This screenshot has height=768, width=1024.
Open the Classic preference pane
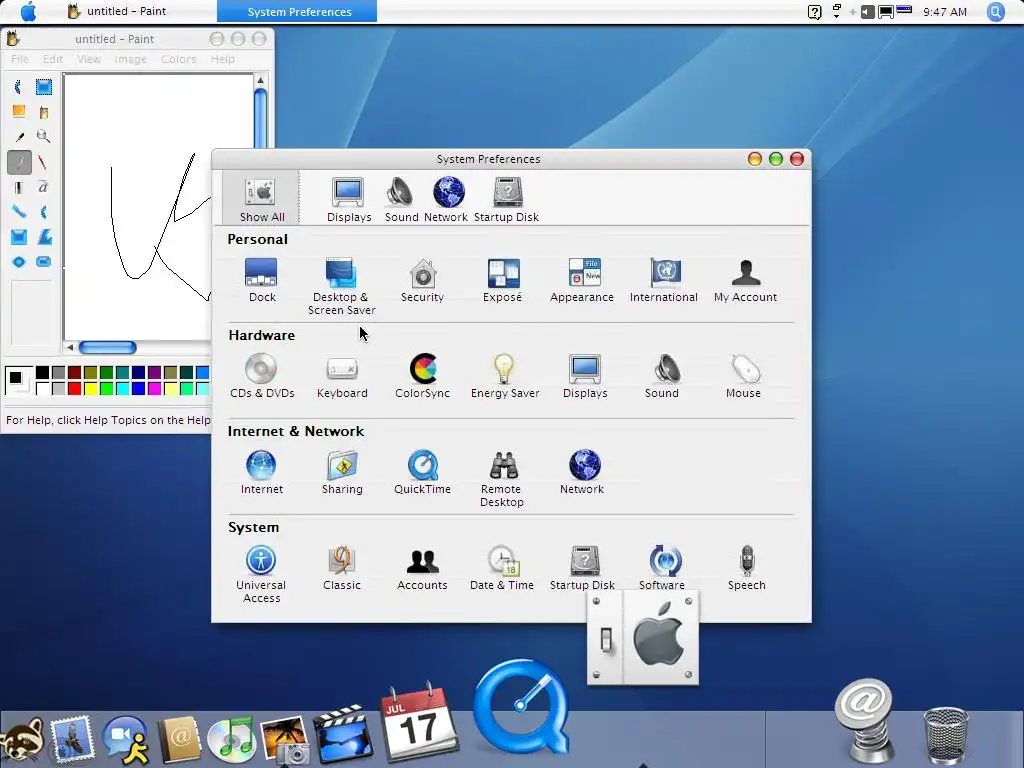342,568
